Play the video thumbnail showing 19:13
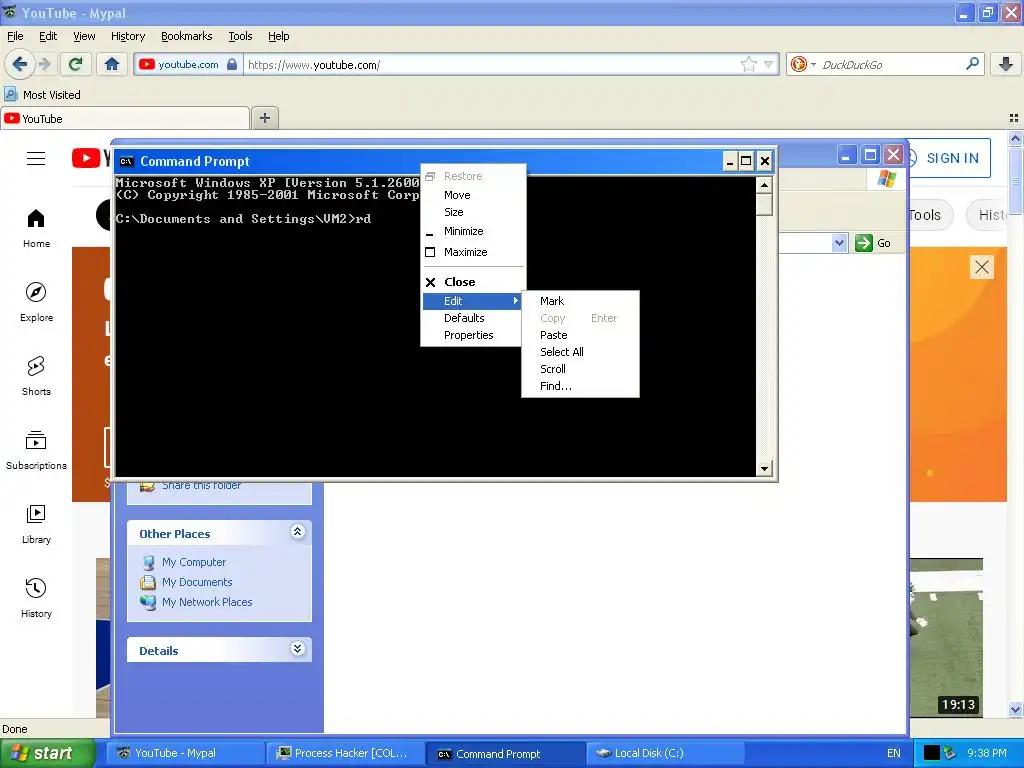Screen dimensions: 1024x768 coord(946,637)
